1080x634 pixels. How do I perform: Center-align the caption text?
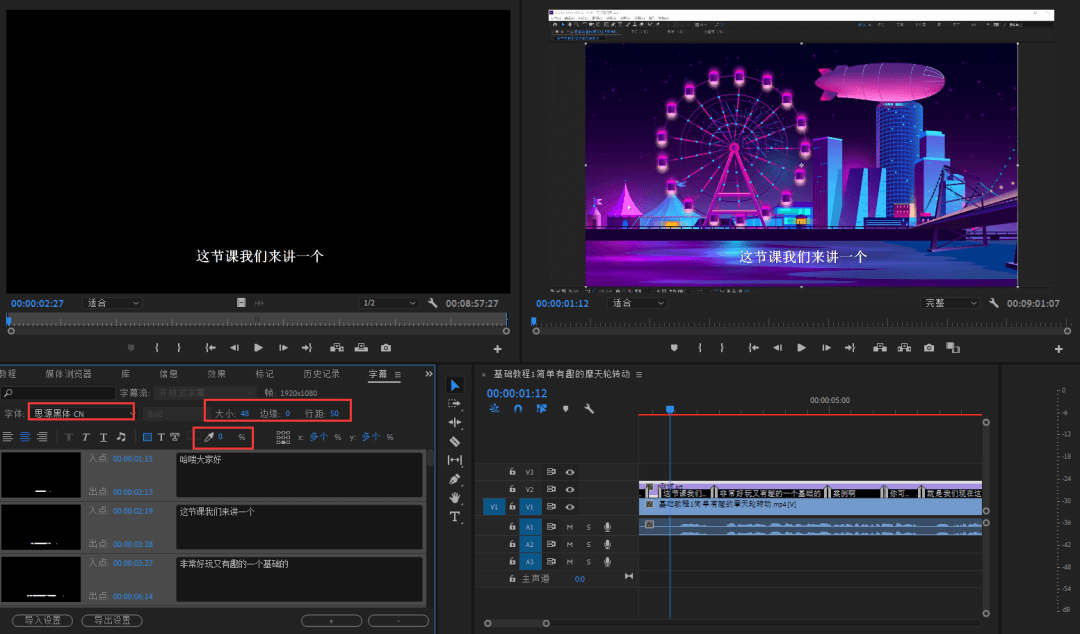25,437
